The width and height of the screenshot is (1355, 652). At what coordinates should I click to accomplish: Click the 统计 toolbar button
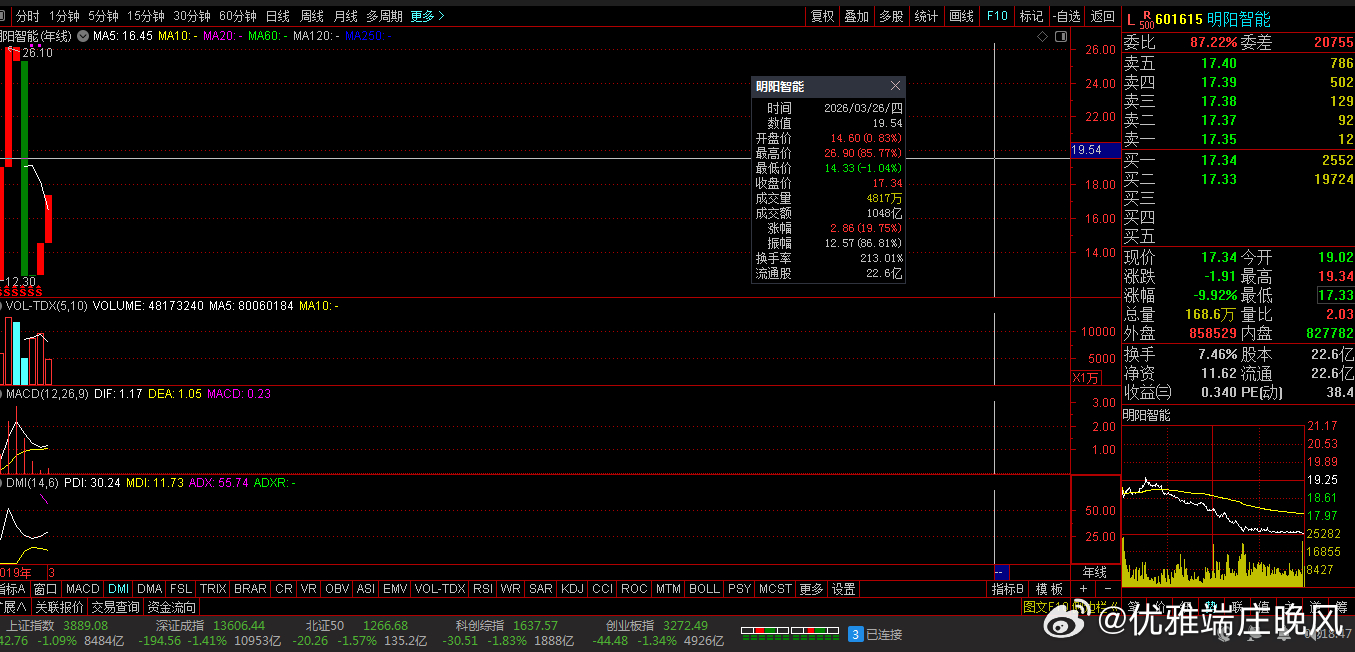tap(926, 16)
